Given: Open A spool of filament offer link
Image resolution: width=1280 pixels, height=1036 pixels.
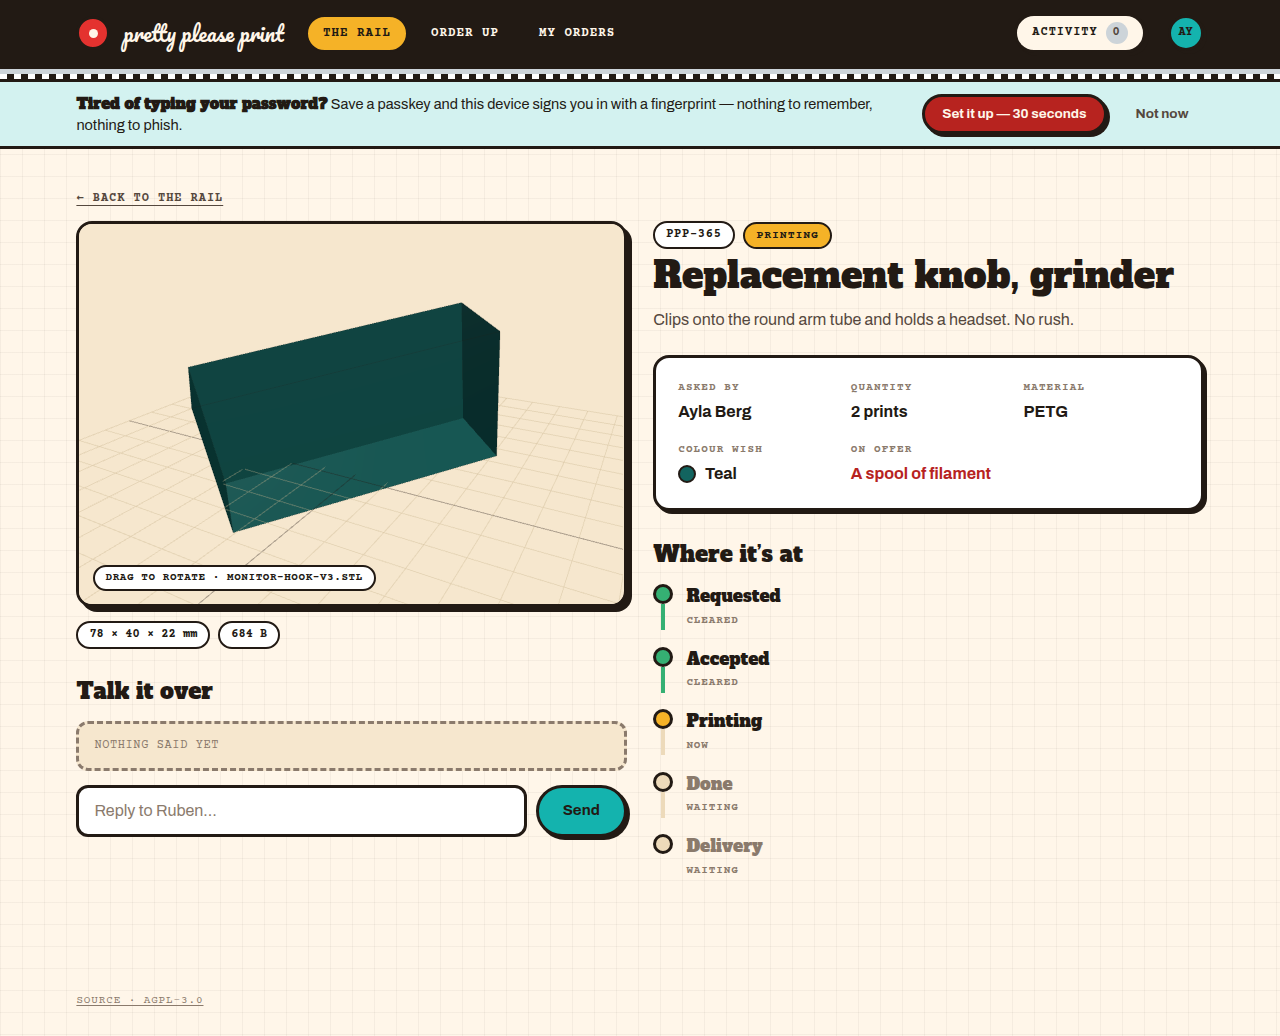Looking at the screenshot, I should 920,474.
